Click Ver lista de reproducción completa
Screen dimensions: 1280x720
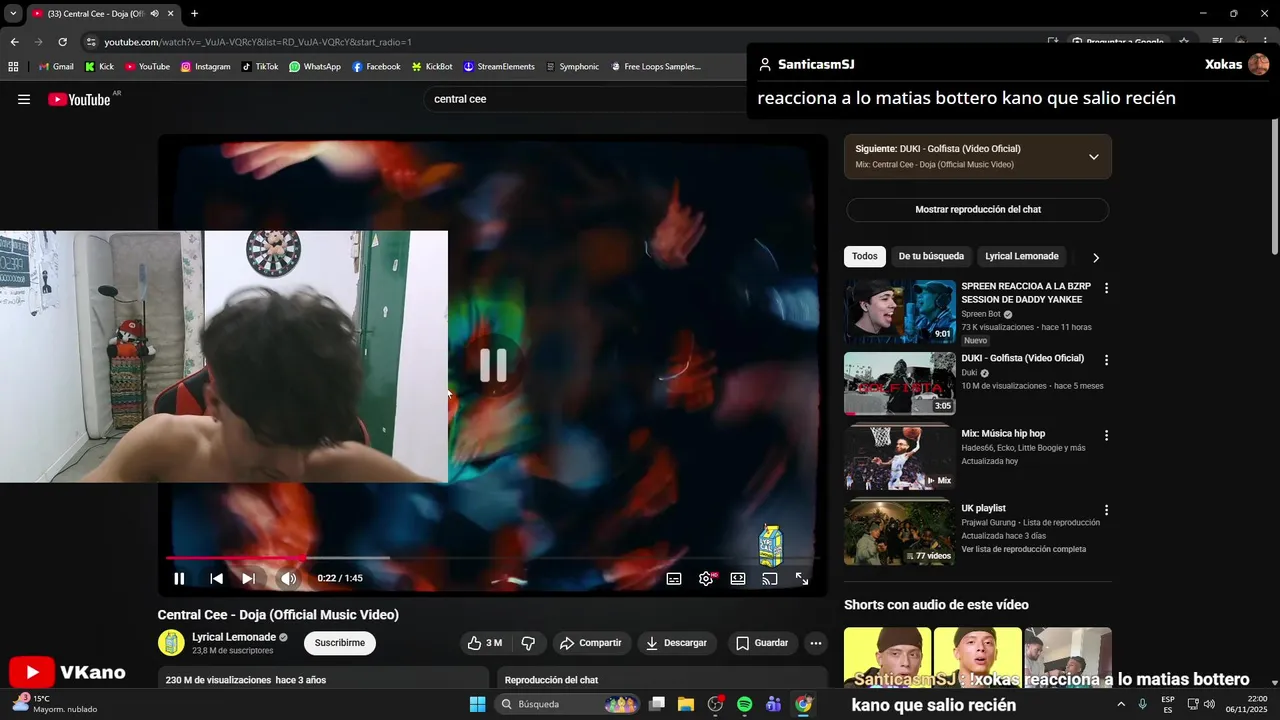pyautogui.click(x=1023, y=549)
